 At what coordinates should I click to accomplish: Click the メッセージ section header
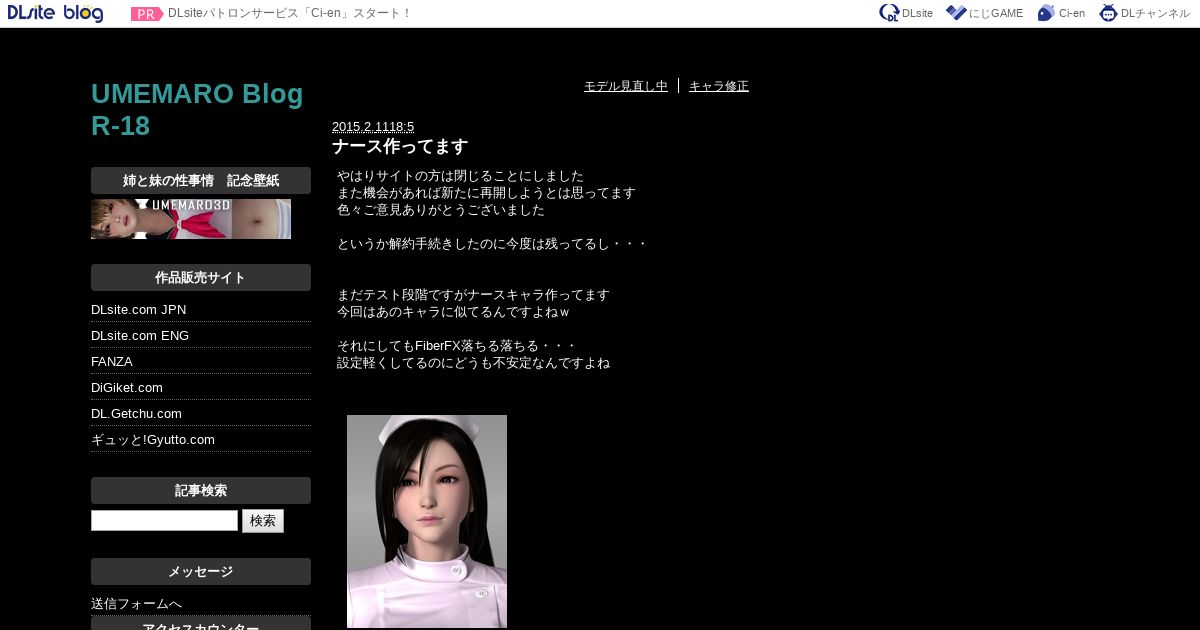click(x=201, y=572)
